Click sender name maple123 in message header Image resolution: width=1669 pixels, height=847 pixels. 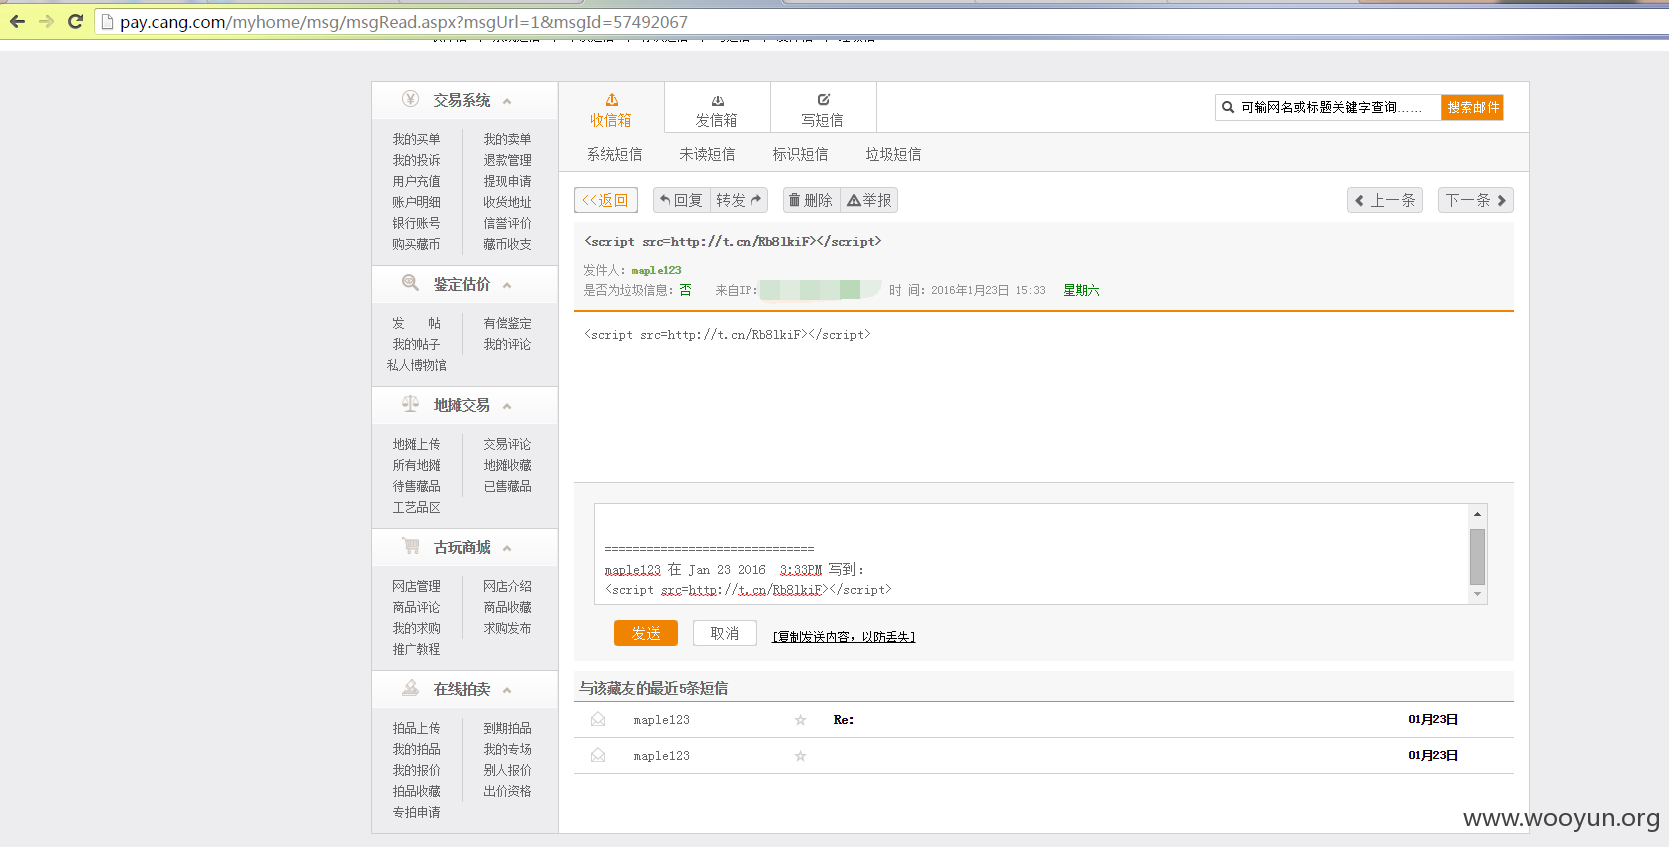pyautogui.click(x=656, y=270)
